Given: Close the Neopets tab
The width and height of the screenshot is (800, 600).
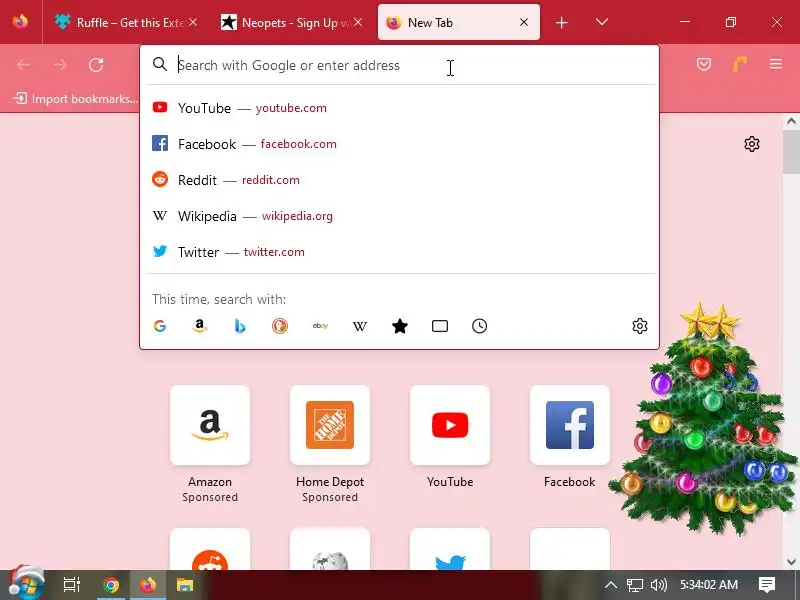Looking at the screenshot, I should coord(358,22).
